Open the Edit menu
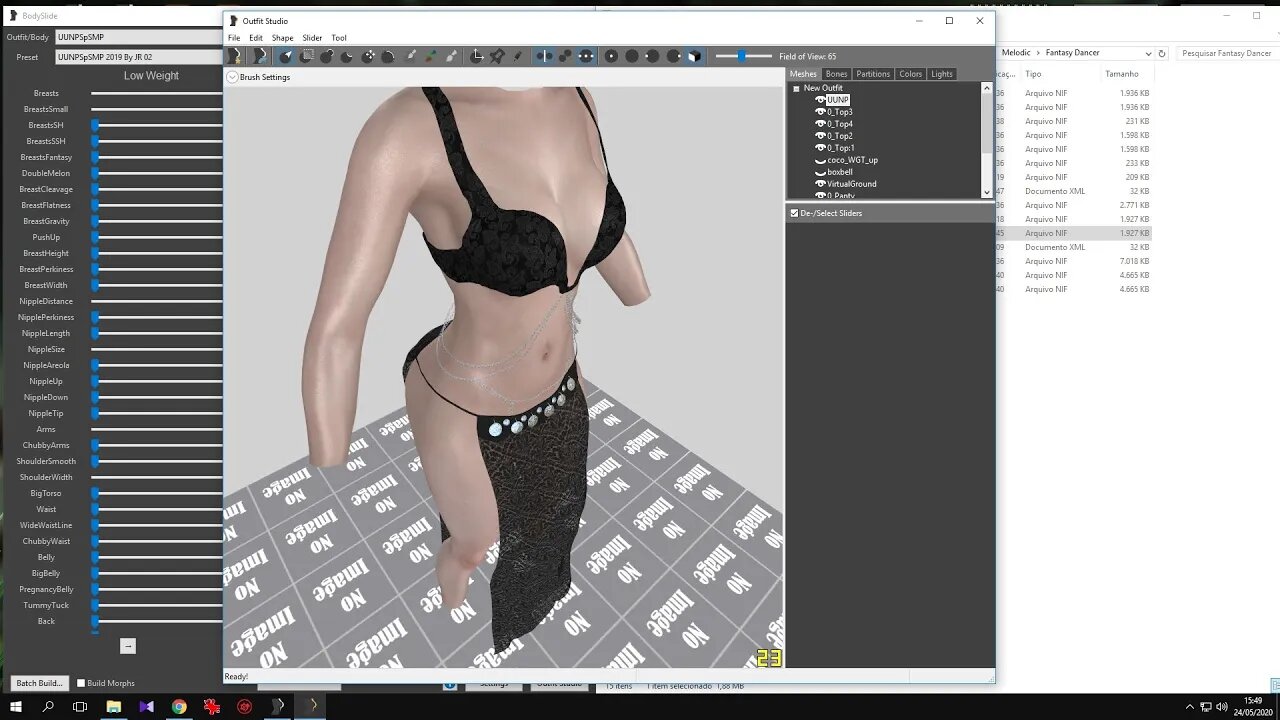This screenshot has width=1280, height=720. pos(256,38)
